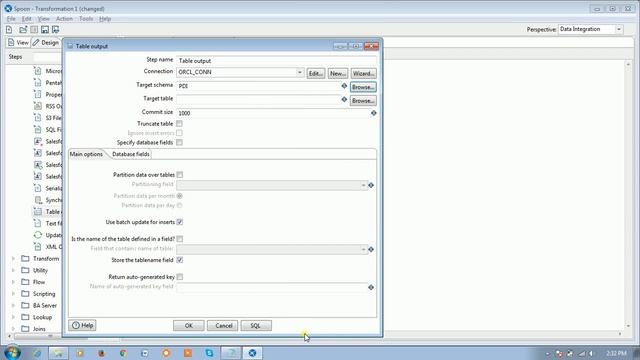The height and width of the screenshot is (360, 640).
Task: Toggle the Ignore insert errors checkbox
Action: [179, 133]
